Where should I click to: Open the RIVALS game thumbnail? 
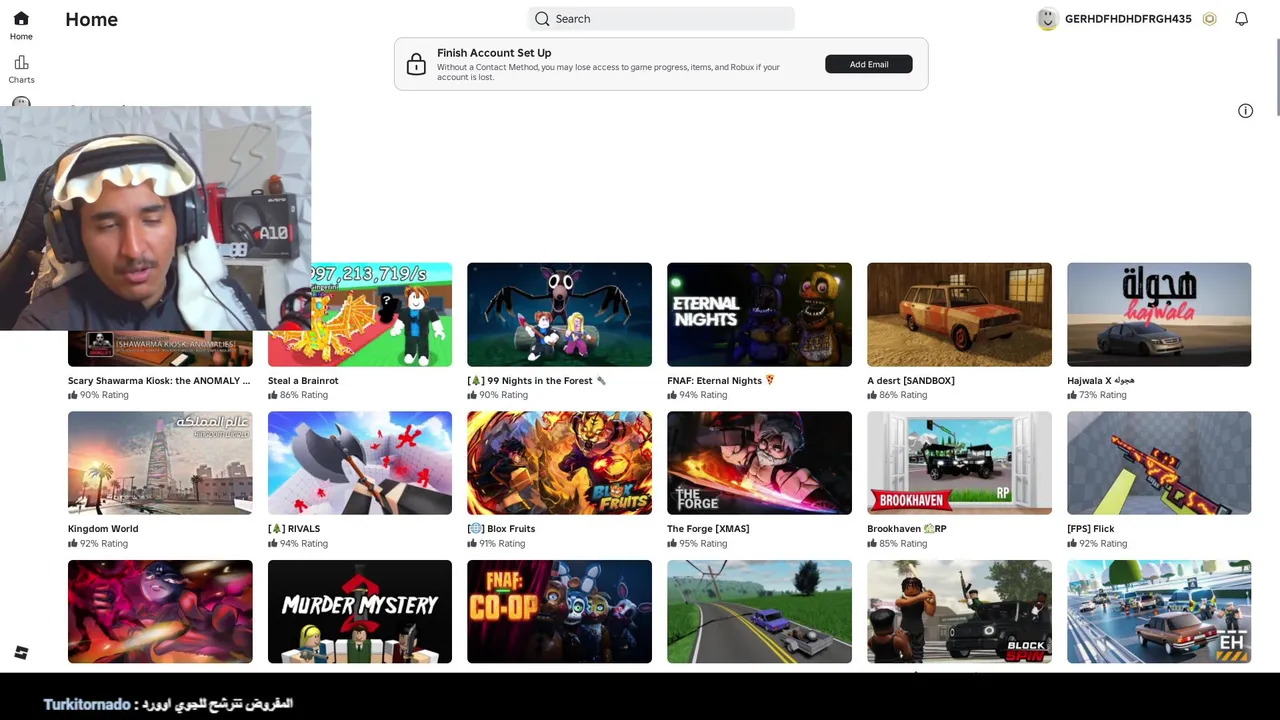click(360, 463)
